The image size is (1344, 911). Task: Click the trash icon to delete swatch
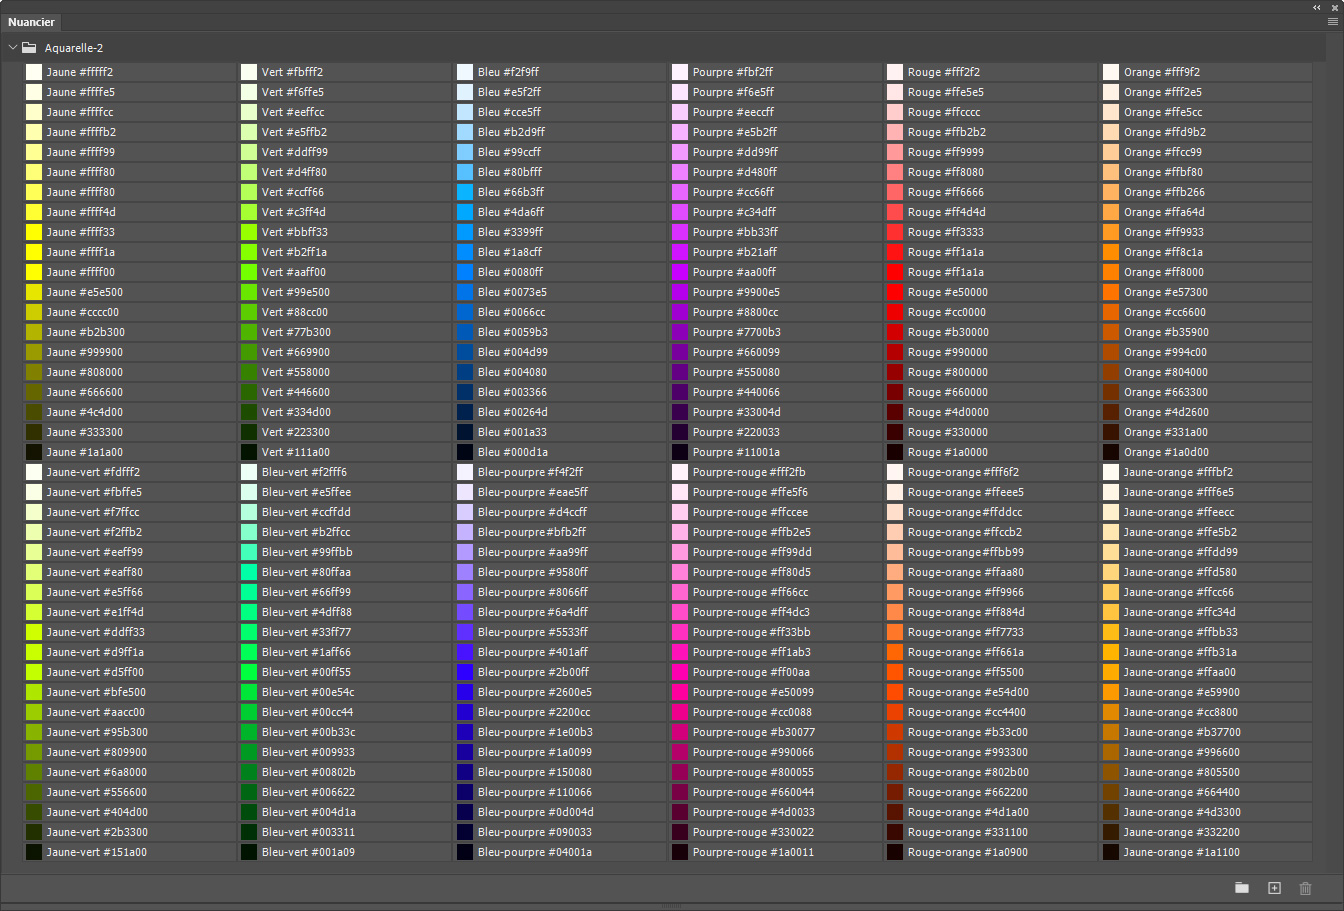click(x=1305, y=888)
